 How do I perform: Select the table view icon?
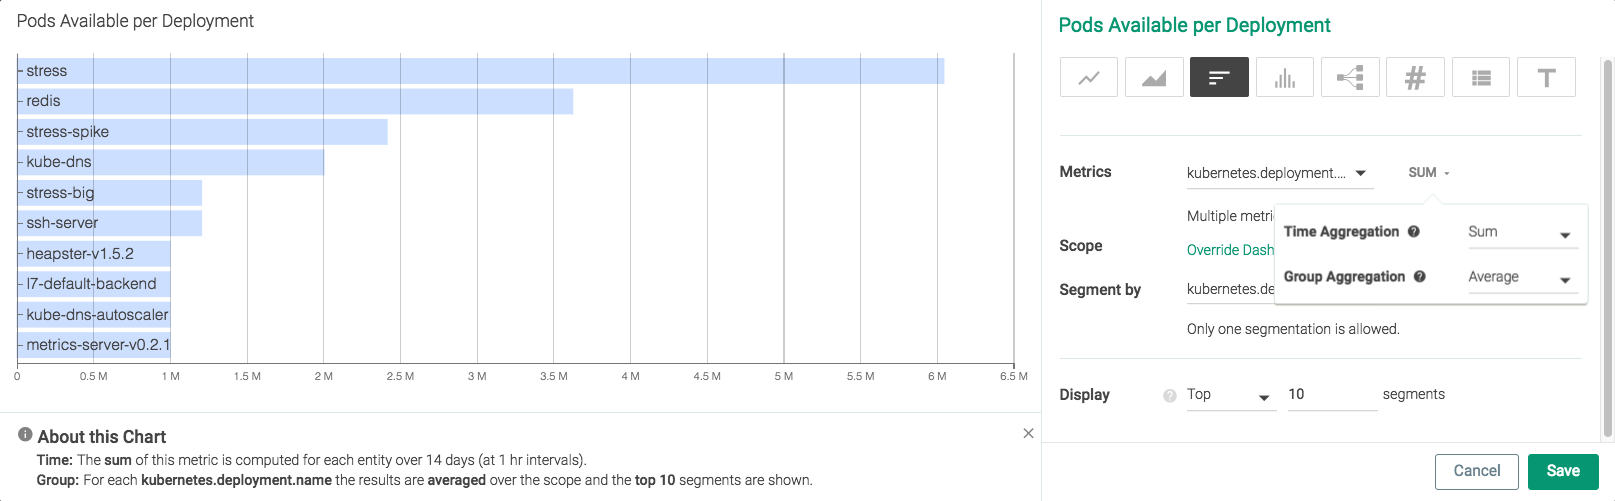[x=1481, y=77]
